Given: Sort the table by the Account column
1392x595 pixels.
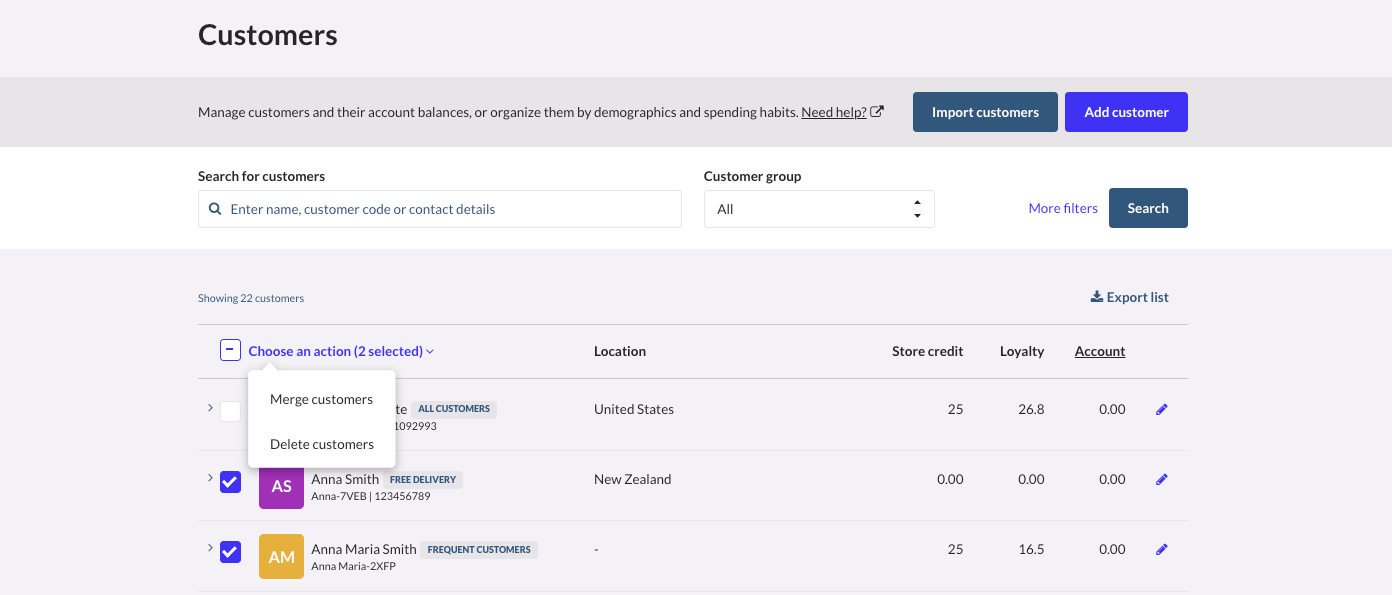Looking at the screenshot, I should coord(1099,352).
